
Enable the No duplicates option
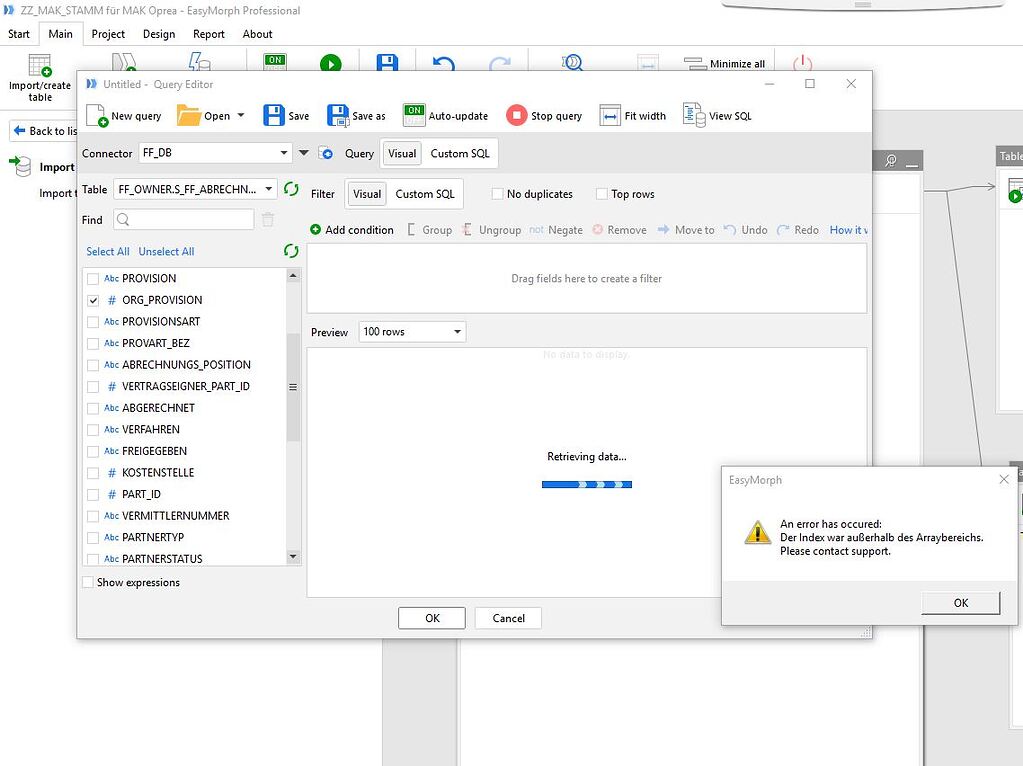pos(497,193)
